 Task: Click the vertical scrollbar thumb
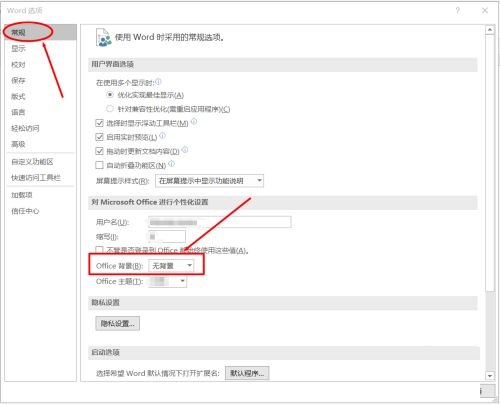(490, 163)
